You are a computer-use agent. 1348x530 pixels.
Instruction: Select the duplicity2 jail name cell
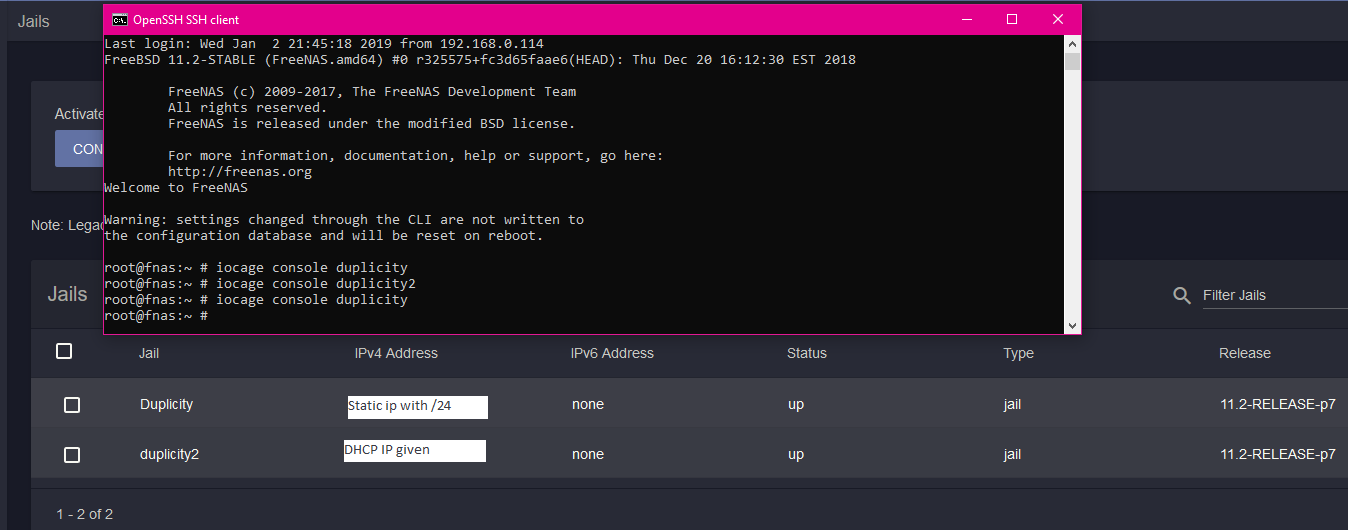(169, 454)
